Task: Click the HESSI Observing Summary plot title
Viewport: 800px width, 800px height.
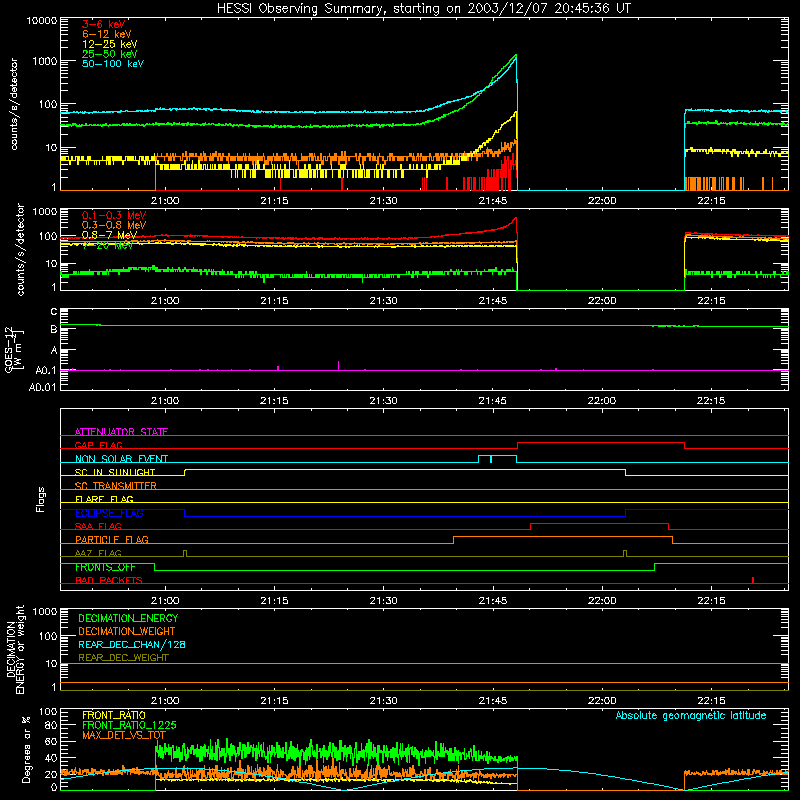Action: coord(423,9)
